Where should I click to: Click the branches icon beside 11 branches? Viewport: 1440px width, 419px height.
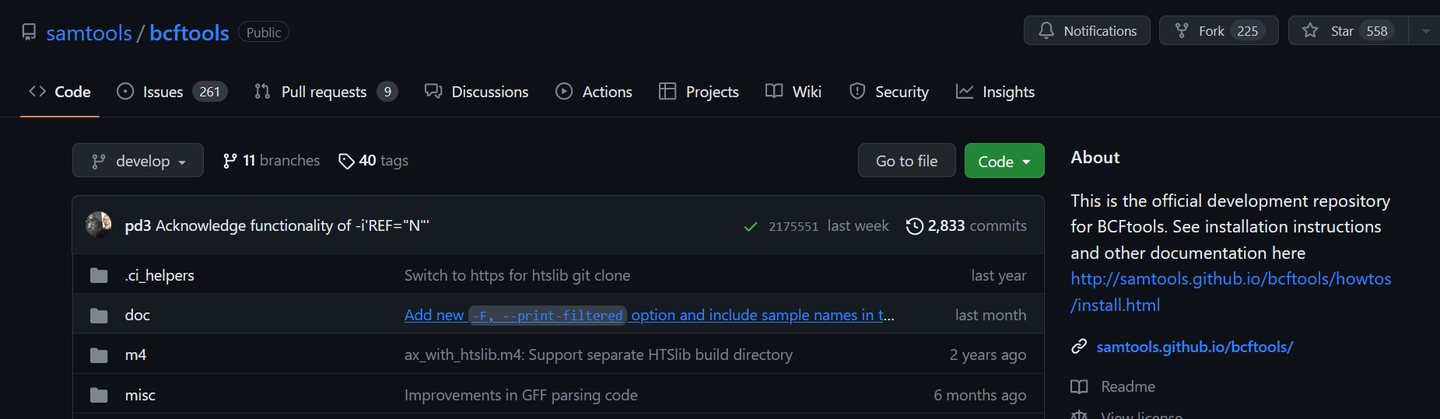click(x=230, y=161)
